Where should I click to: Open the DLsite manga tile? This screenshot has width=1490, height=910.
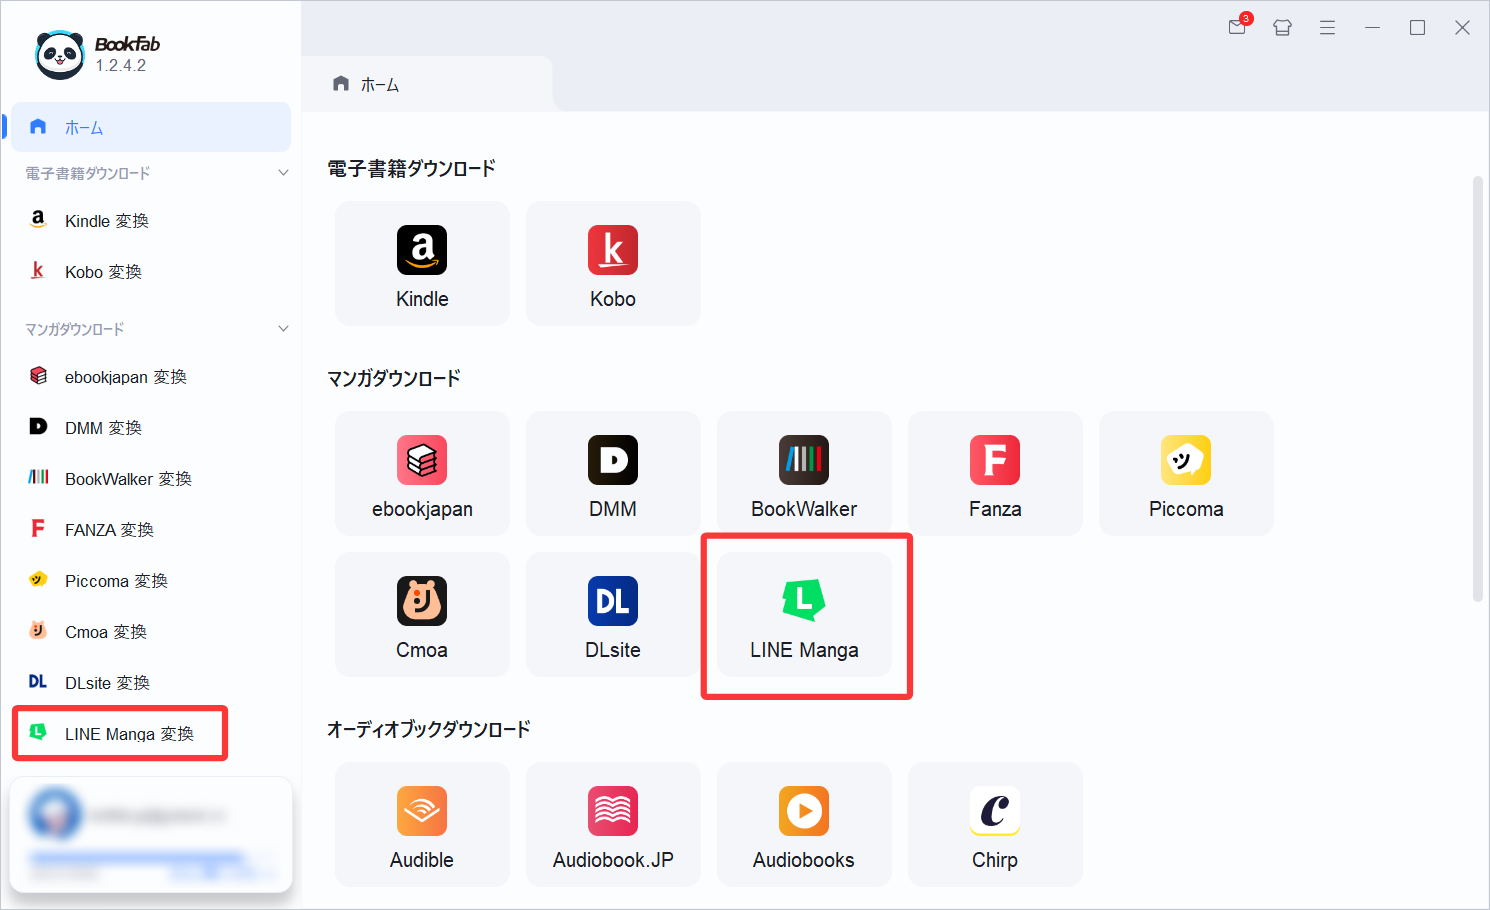pos(613,615)
